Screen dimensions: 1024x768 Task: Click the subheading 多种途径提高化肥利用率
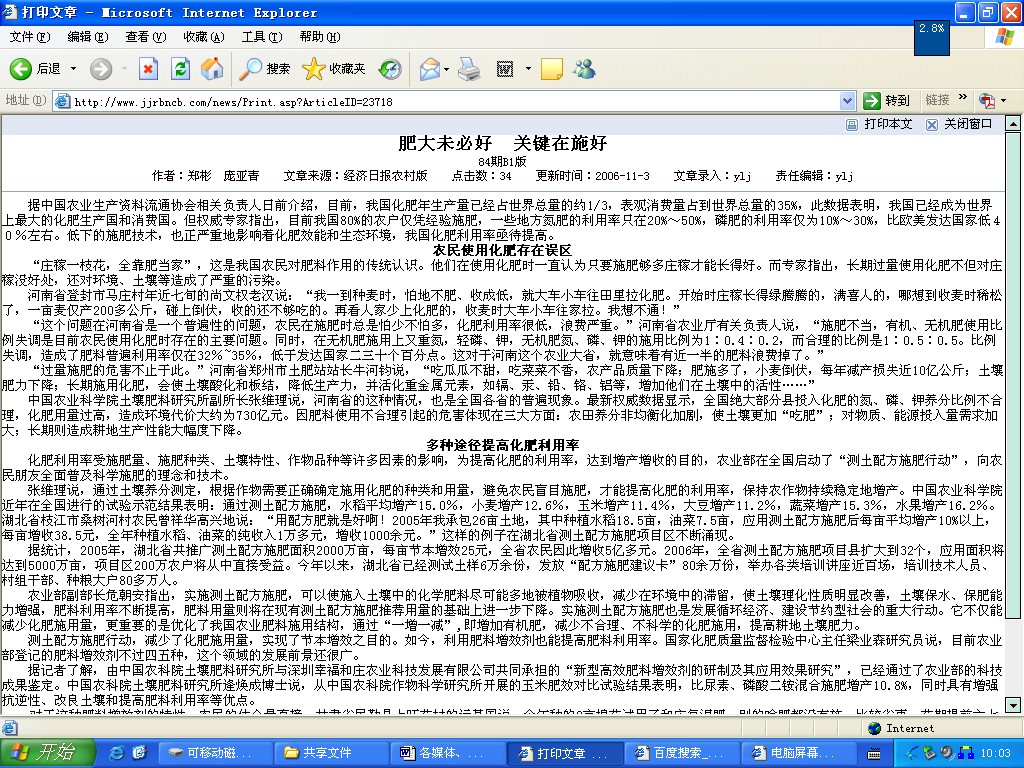pyautogui.click(x=503, y=445)
